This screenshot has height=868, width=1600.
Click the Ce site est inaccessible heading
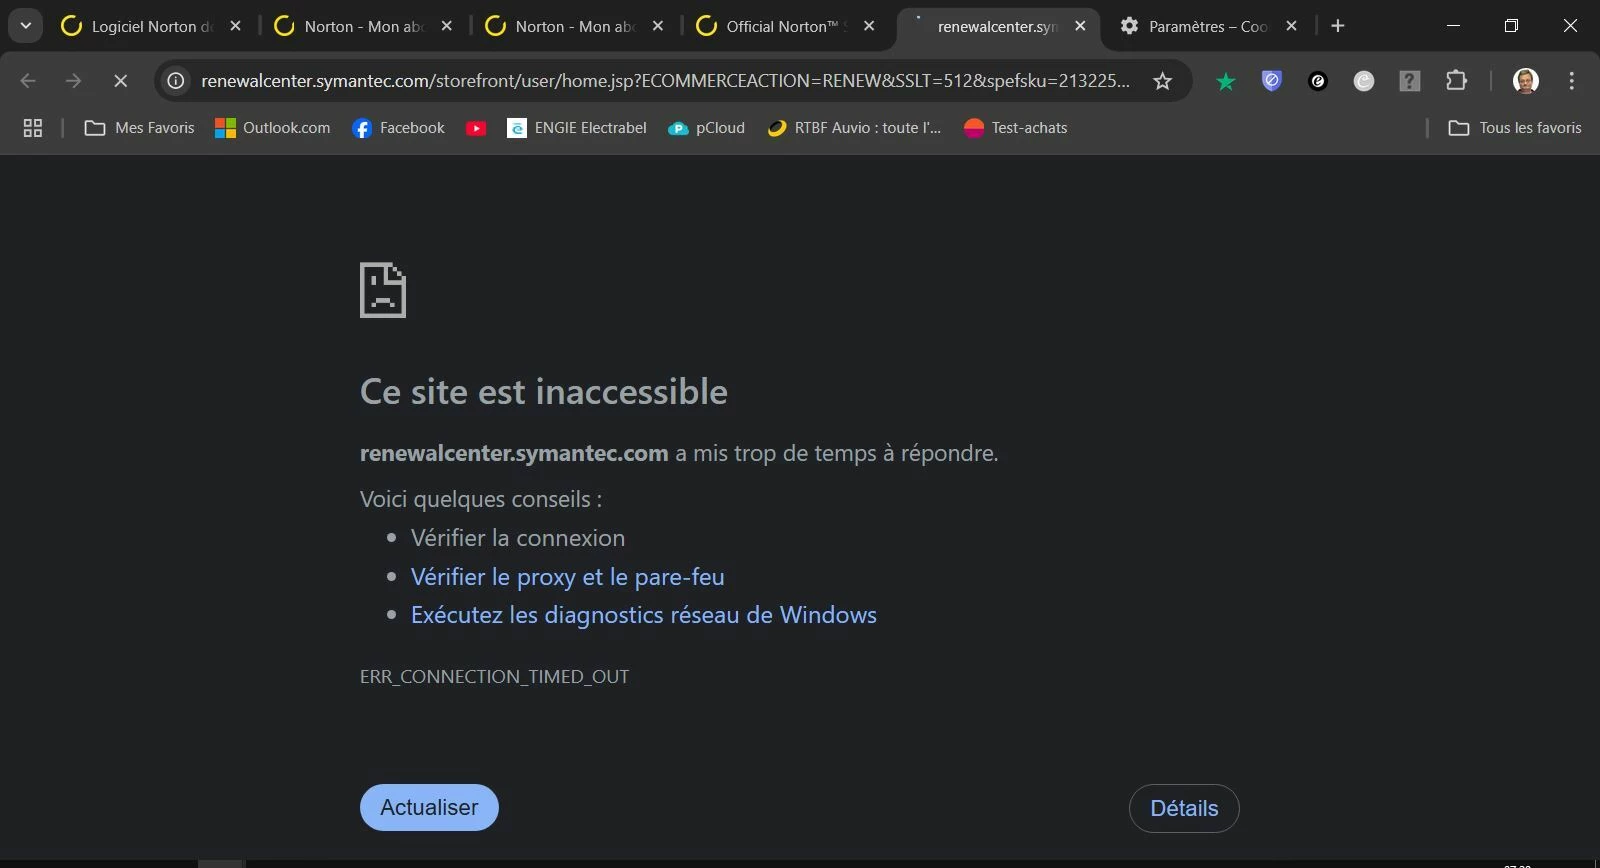tap(544, 392)
